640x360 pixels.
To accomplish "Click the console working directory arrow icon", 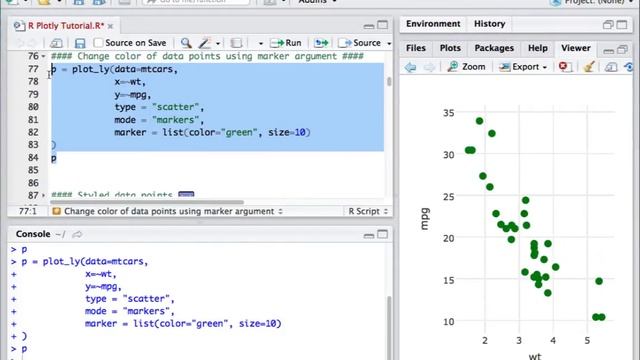I will [77, 234].
